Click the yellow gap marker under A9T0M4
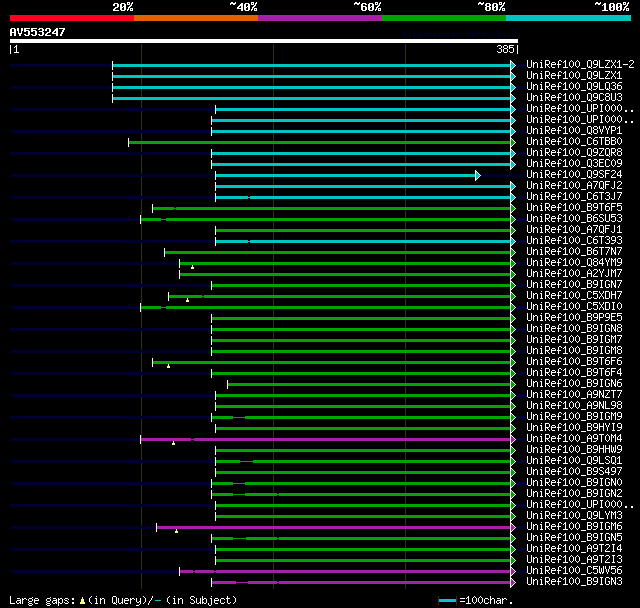 173,443
